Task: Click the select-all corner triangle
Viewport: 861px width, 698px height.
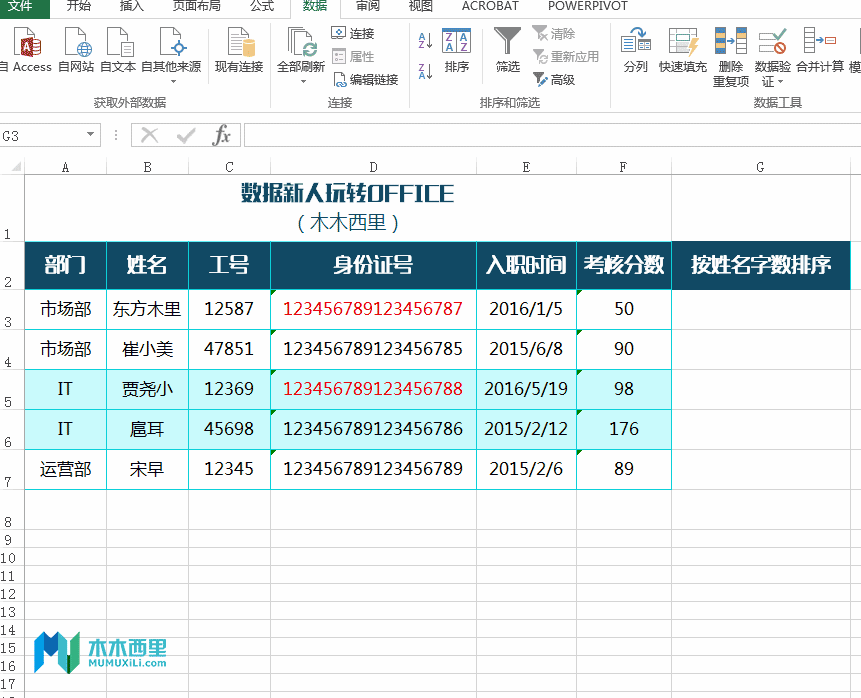Action: click(x=16, y=166)
